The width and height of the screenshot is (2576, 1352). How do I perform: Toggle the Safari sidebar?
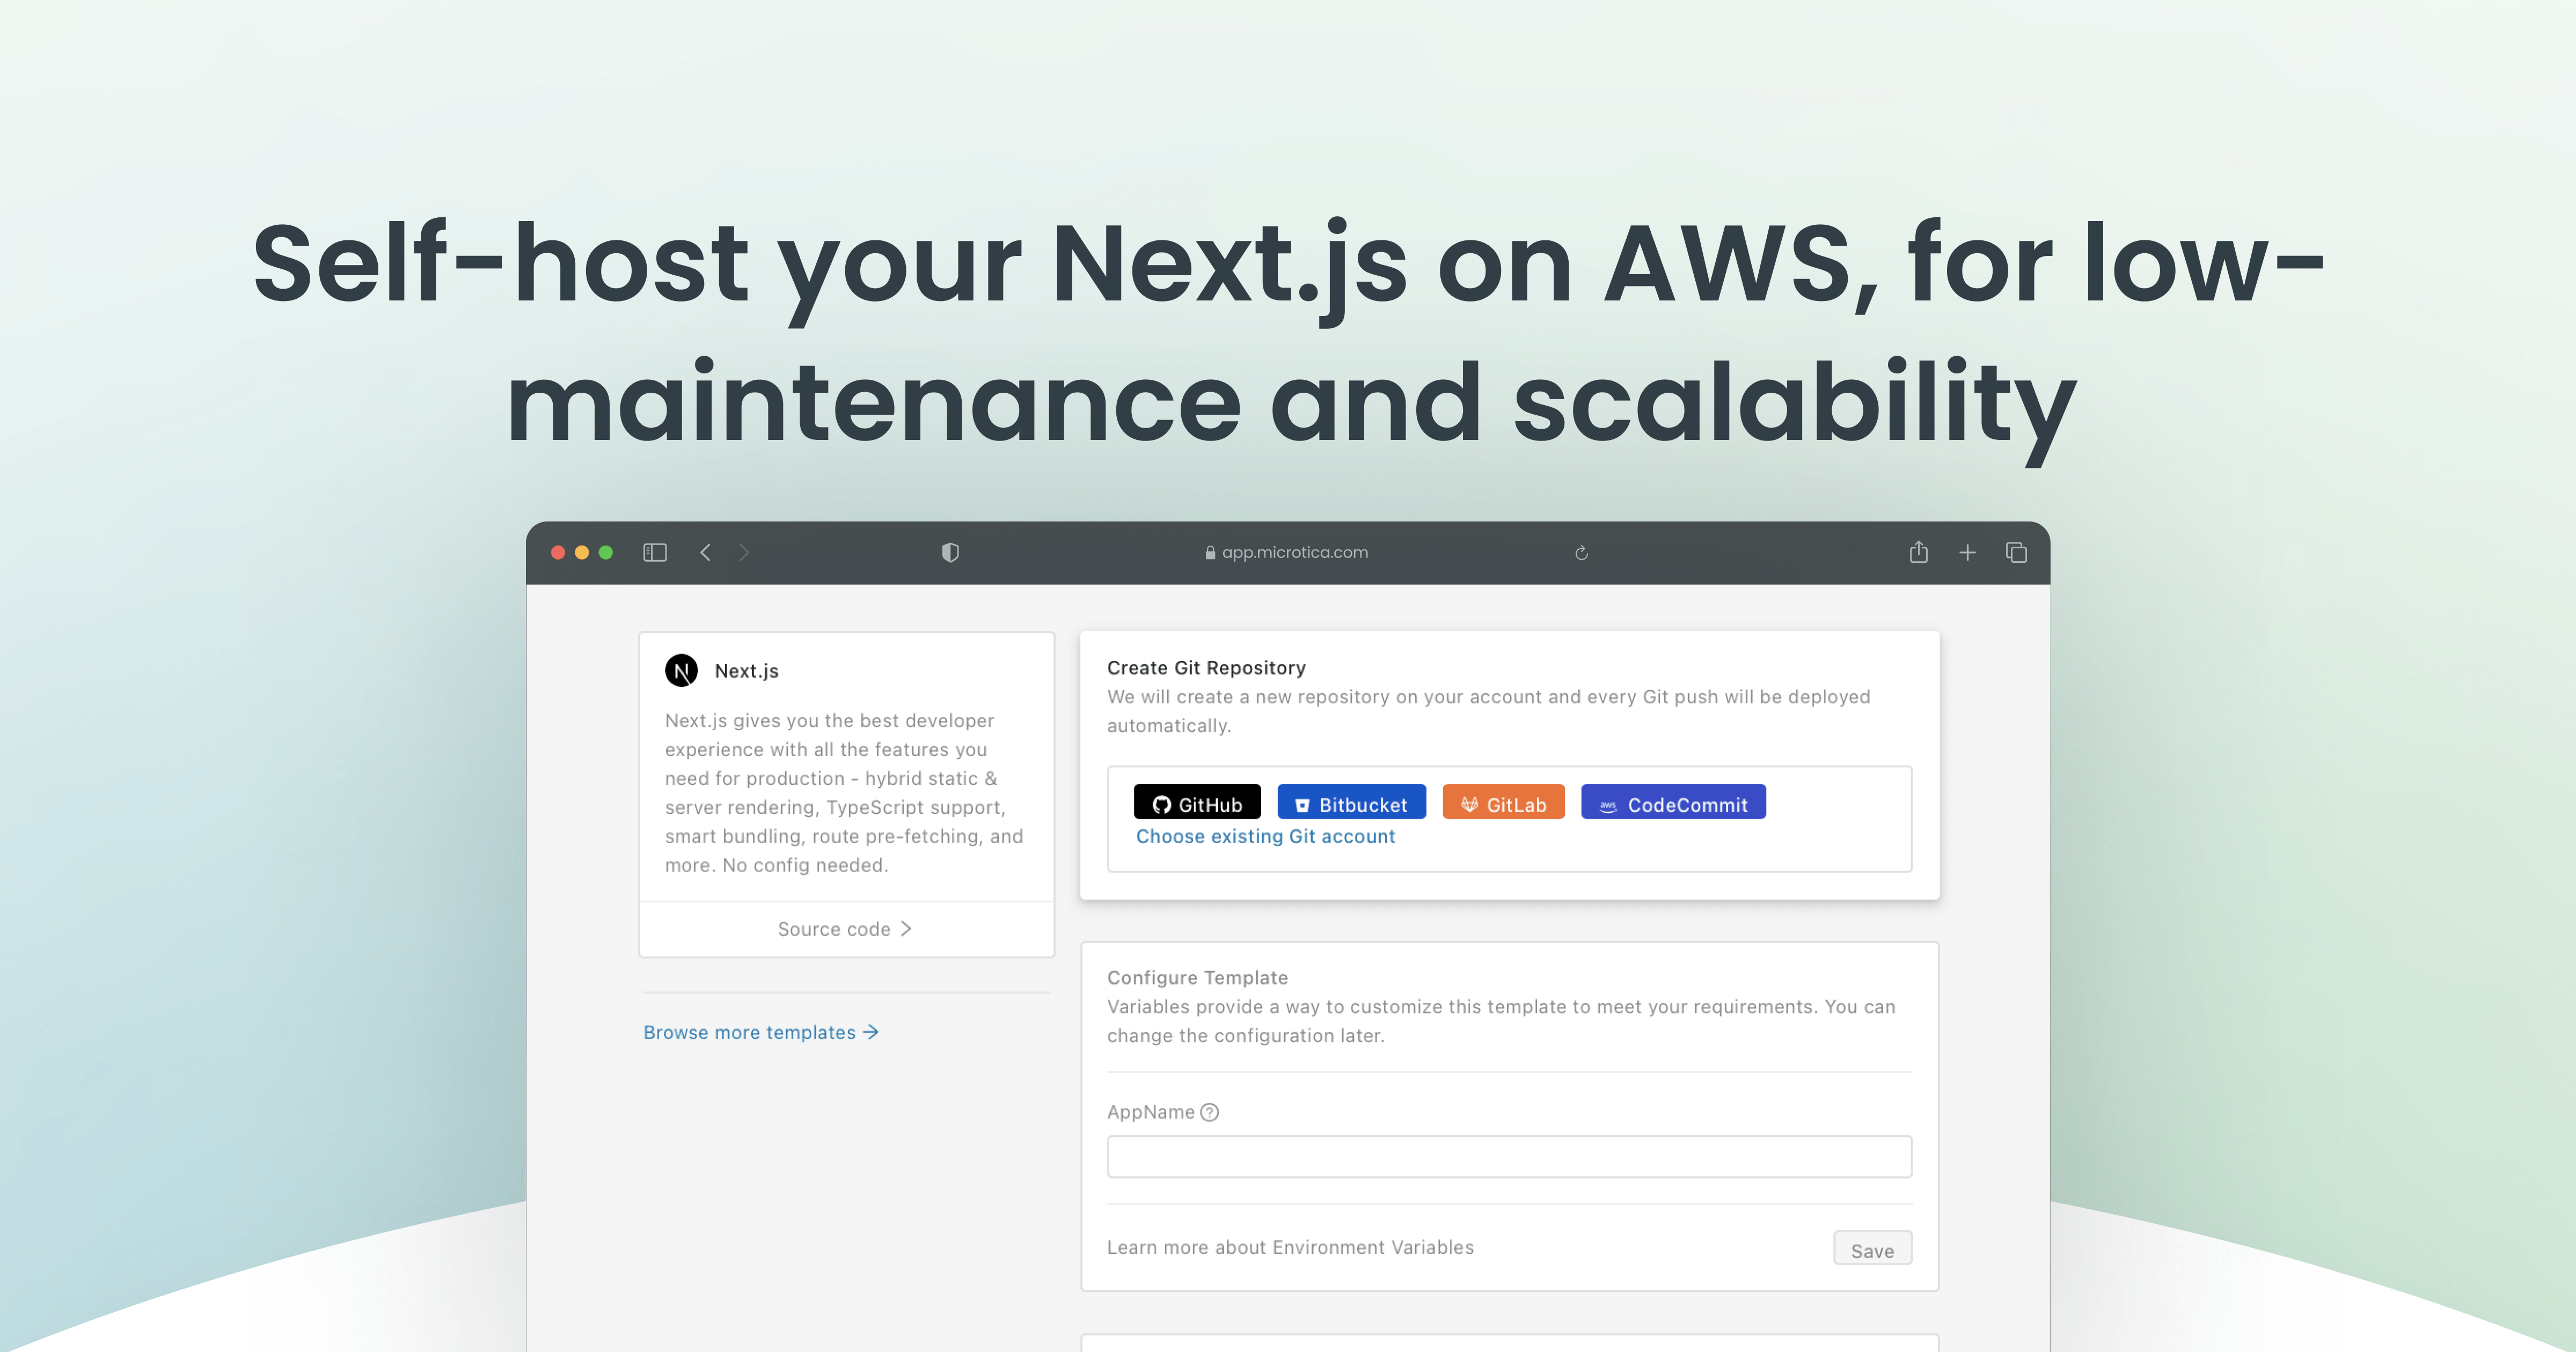[x=654, y=551]
